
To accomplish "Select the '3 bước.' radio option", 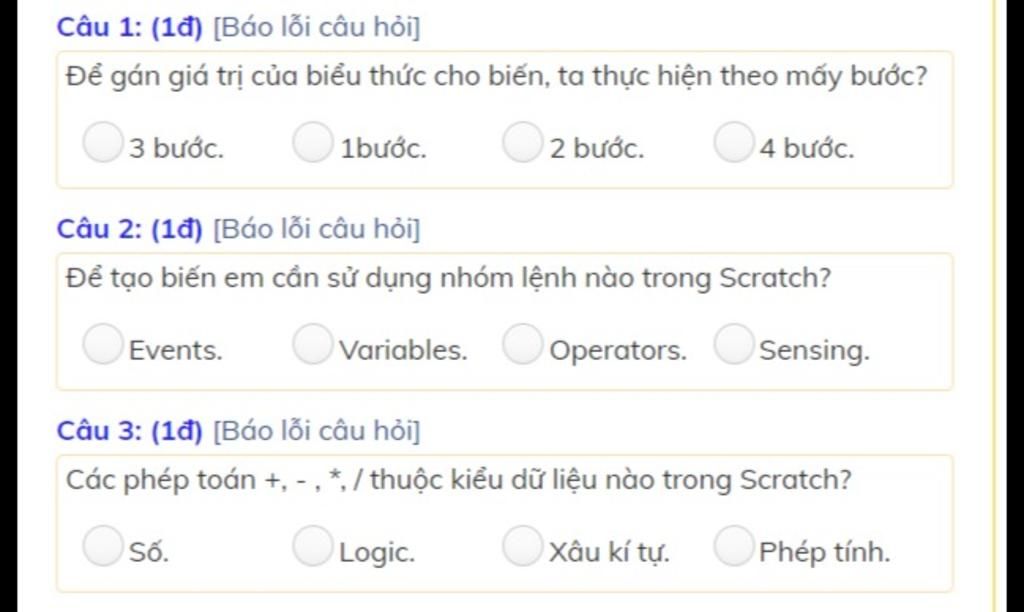I will 103,142.
